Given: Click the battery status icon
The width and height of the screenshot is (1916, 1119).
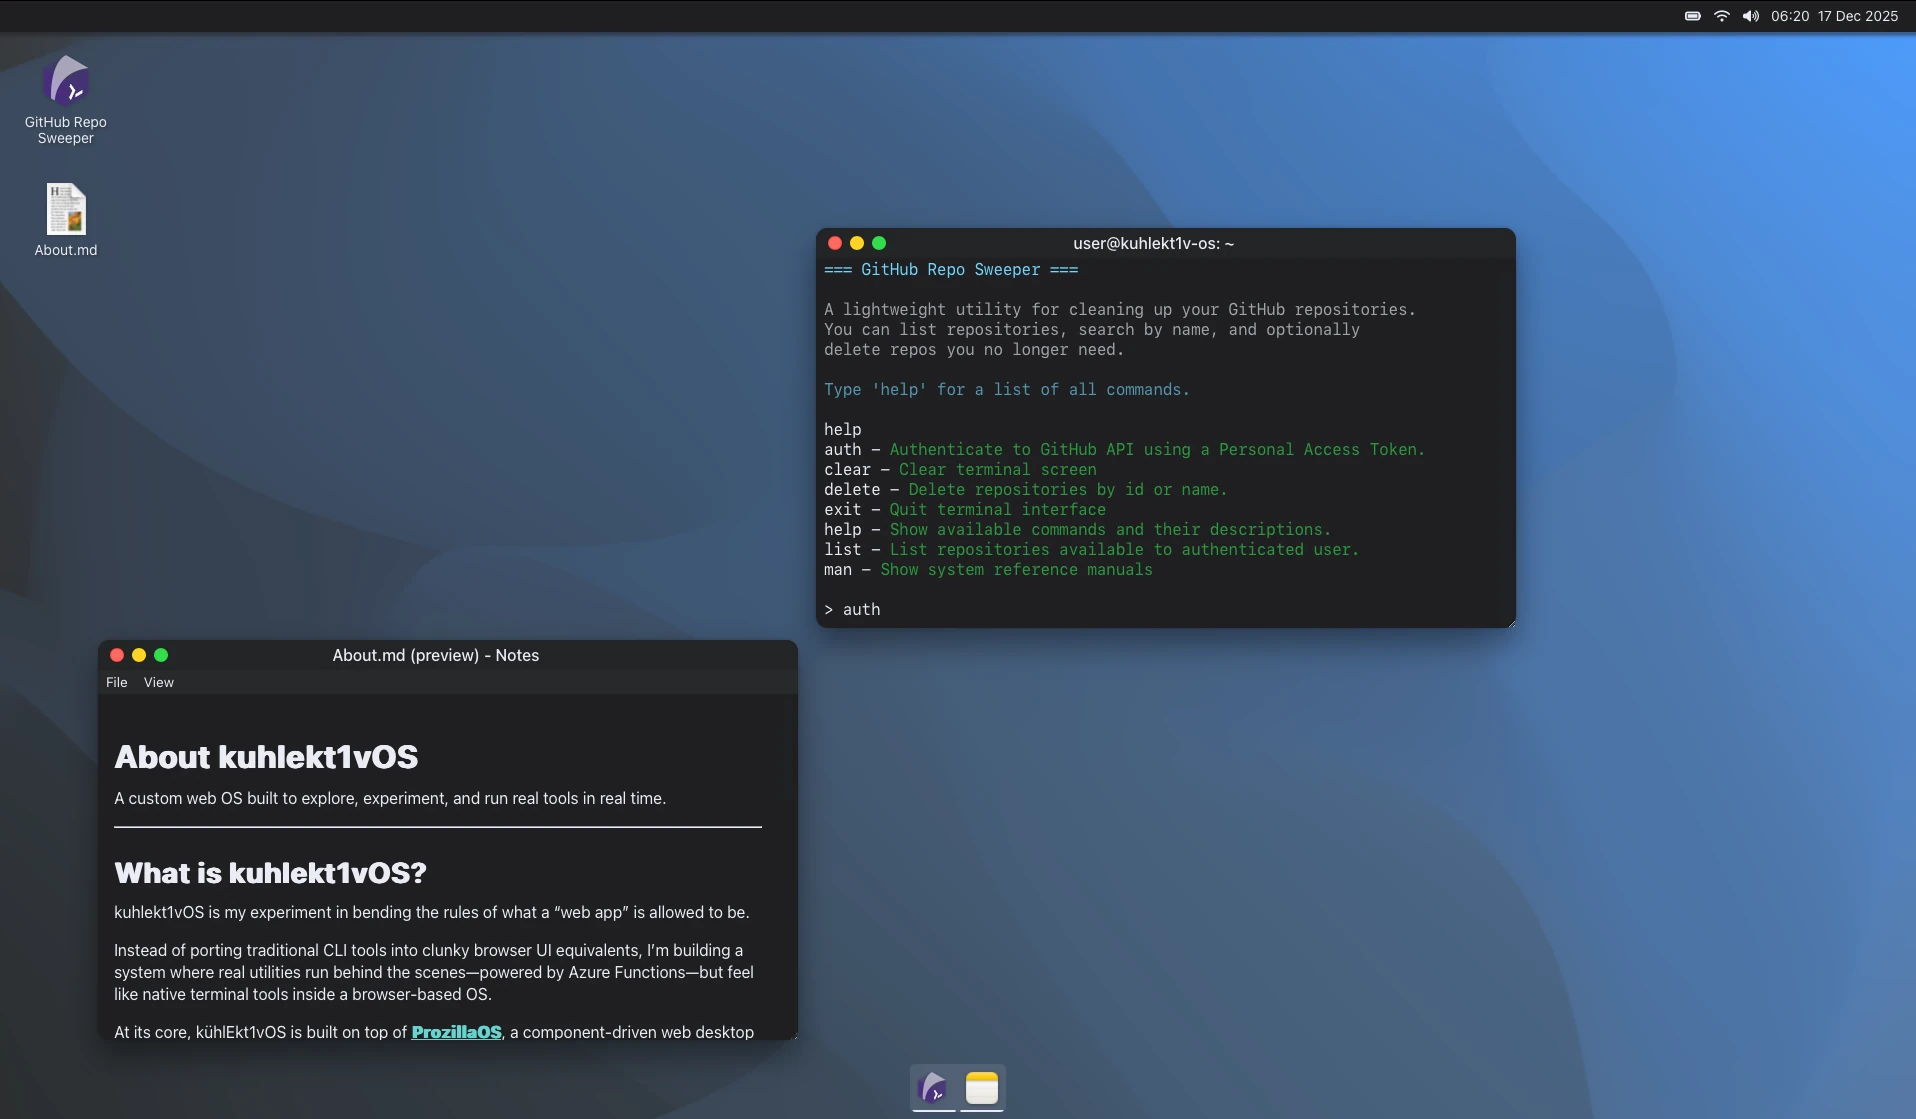Looking at the screenshot, I should (1692, 16).
